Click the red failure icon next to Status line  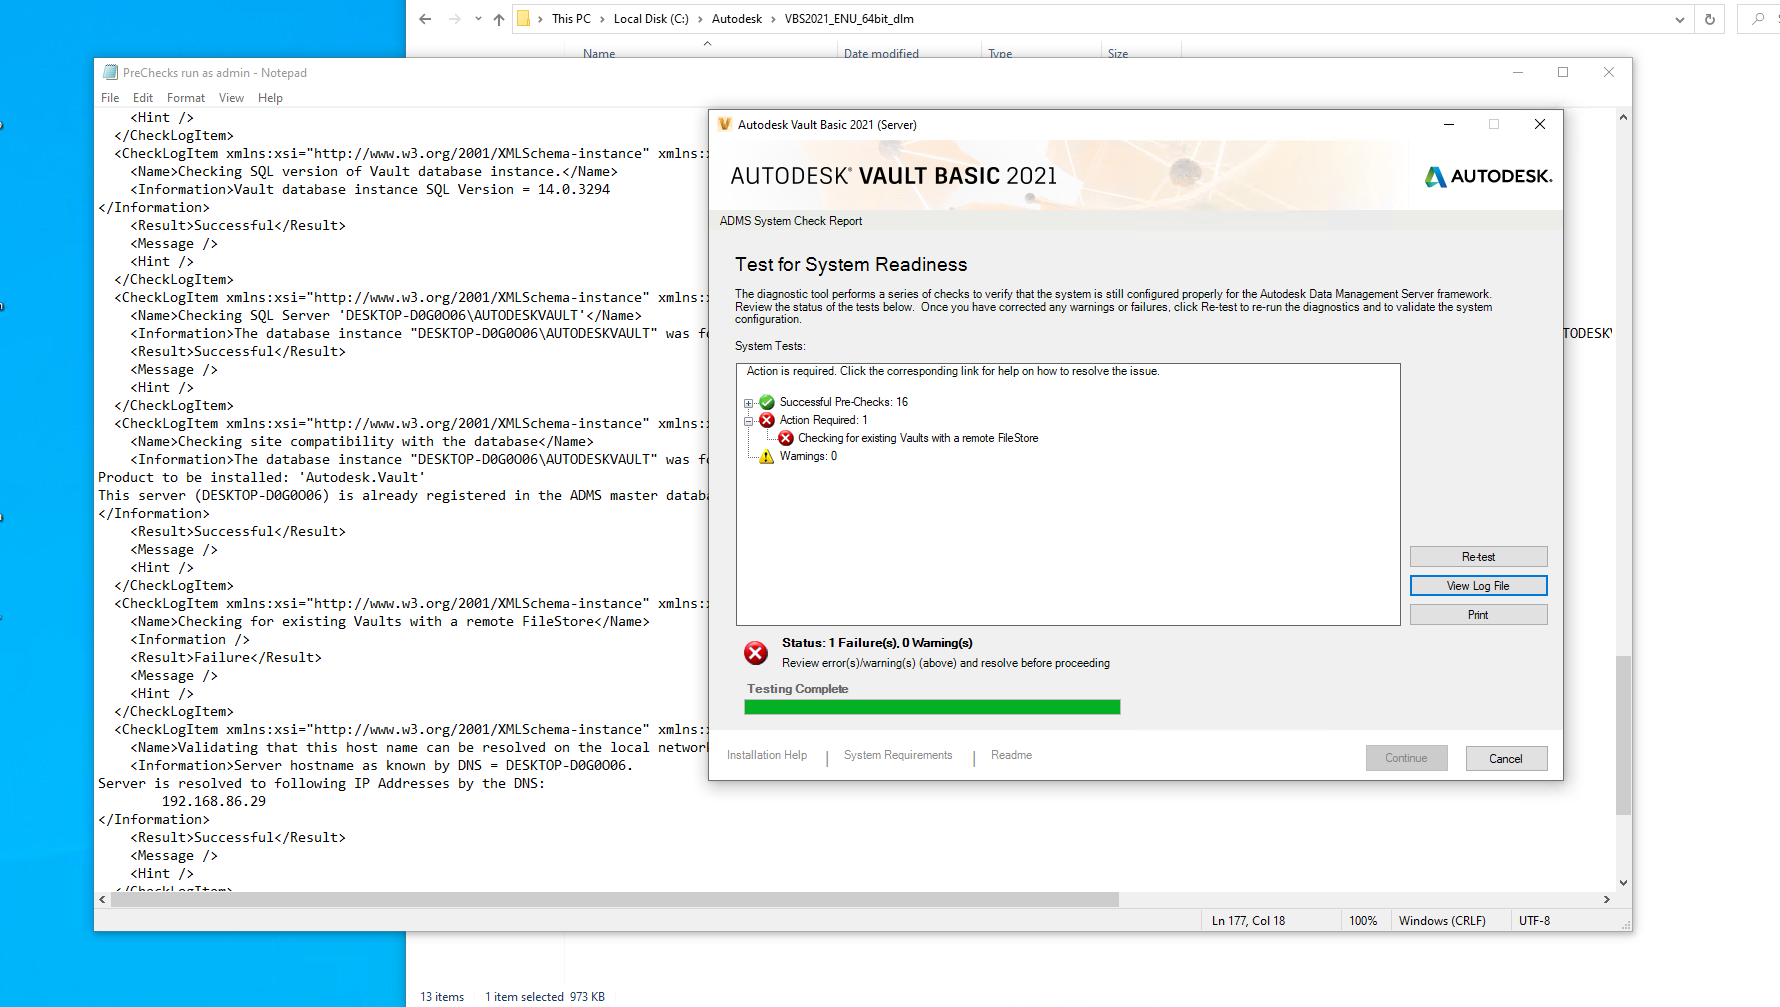pyautogui.click(x=756, y=653)
